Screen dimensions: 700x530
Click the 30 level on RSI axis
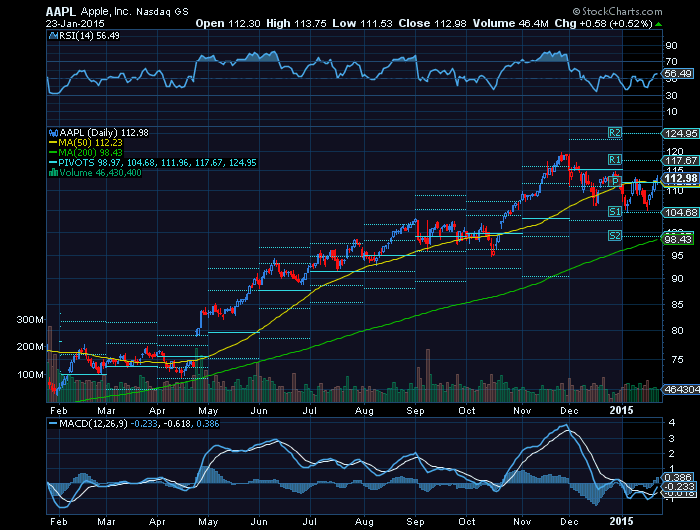[x=671, y=96]
